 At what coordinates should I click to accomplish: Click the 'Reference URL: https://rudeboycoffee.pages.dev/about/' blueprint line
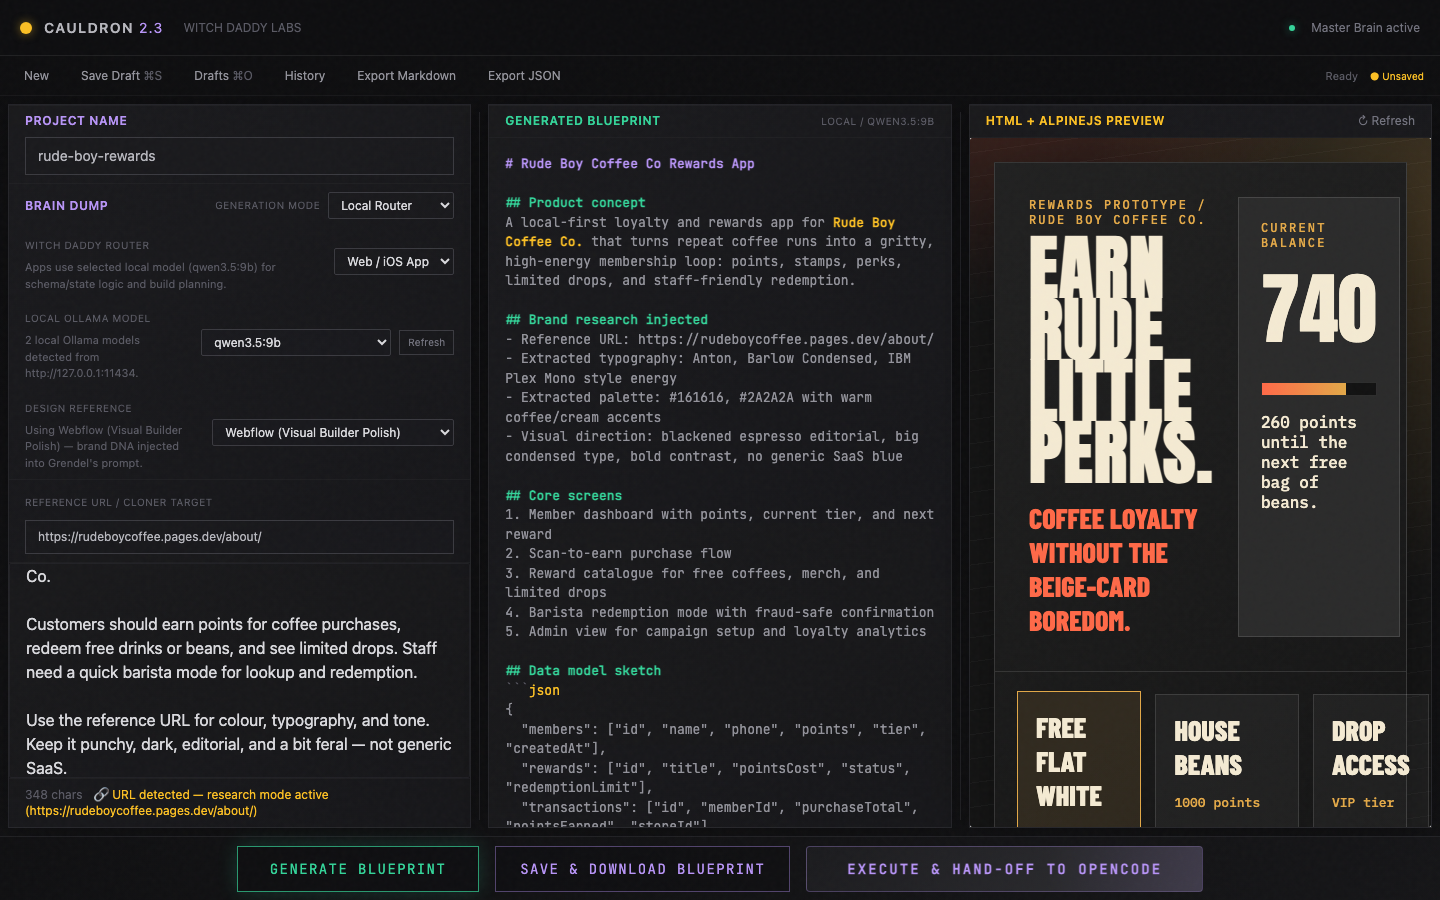(719, 340)
